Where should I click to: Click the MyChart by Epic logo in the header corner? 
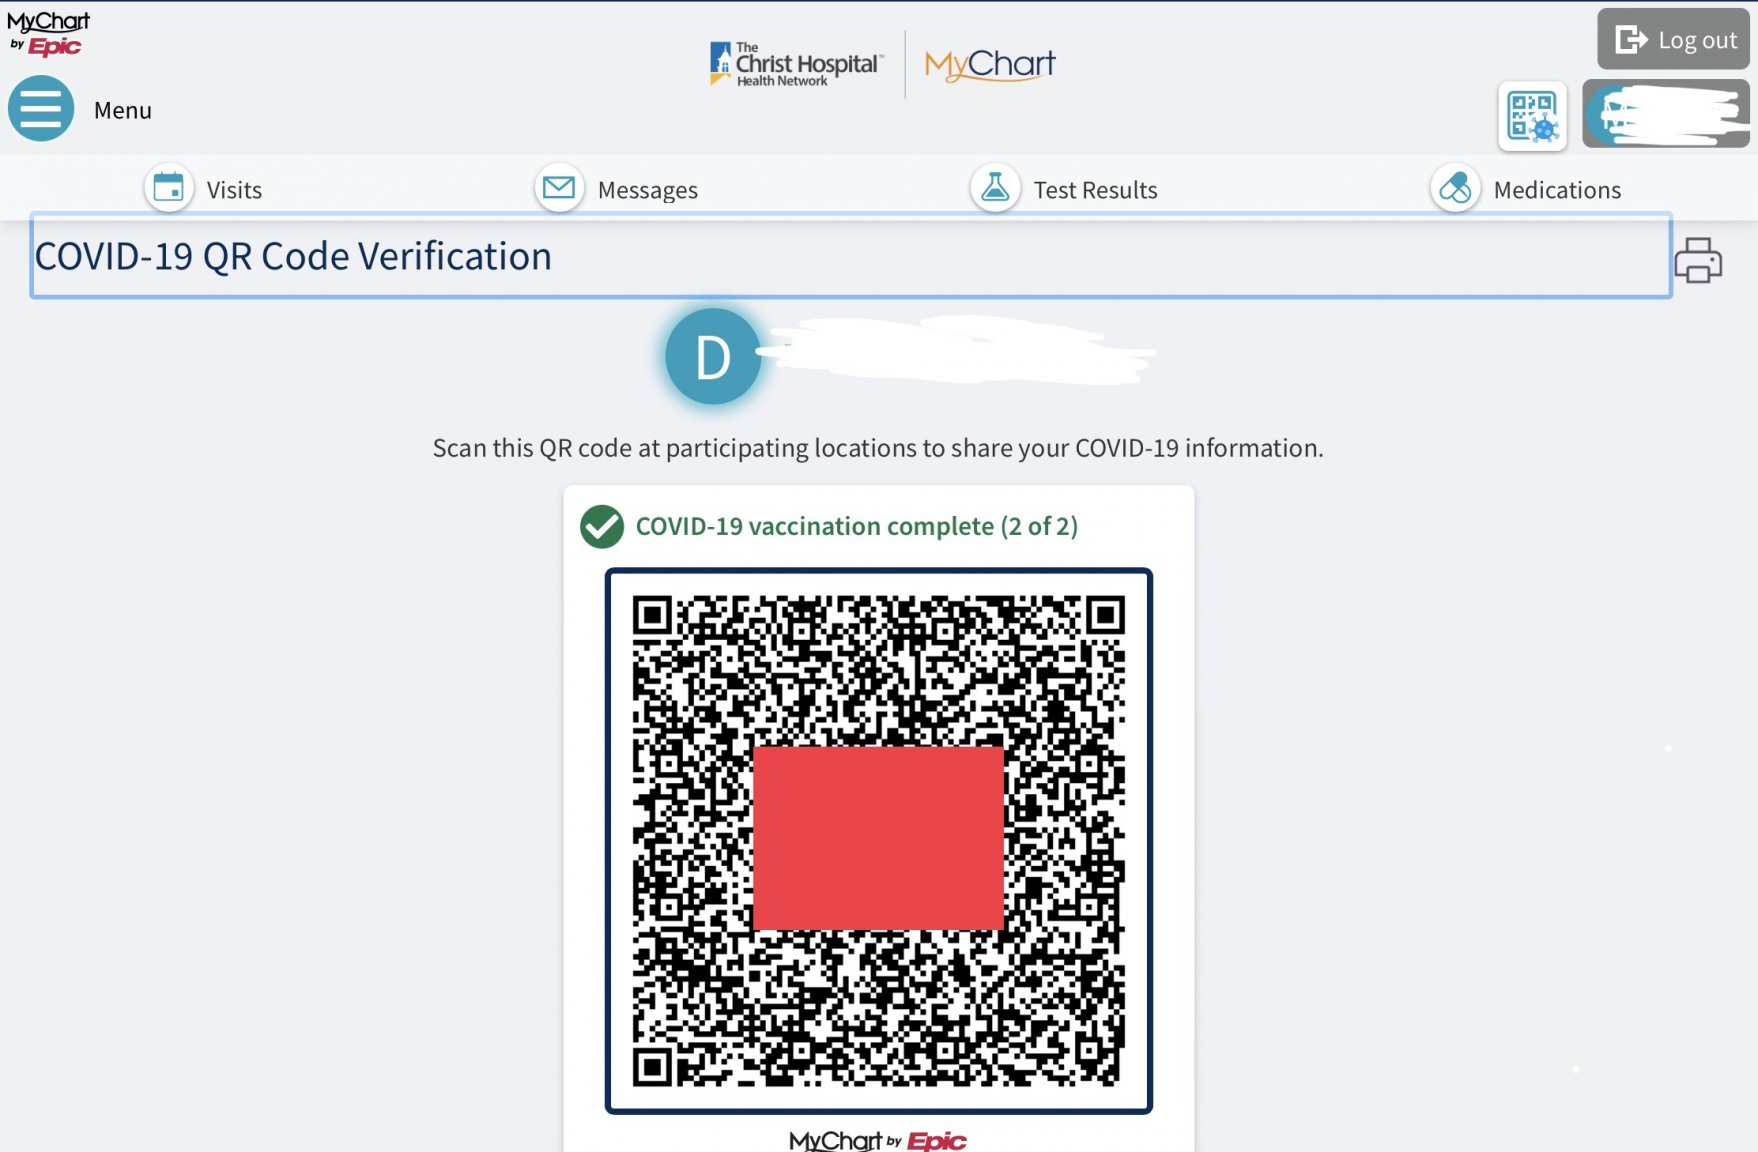coord(48,33)
